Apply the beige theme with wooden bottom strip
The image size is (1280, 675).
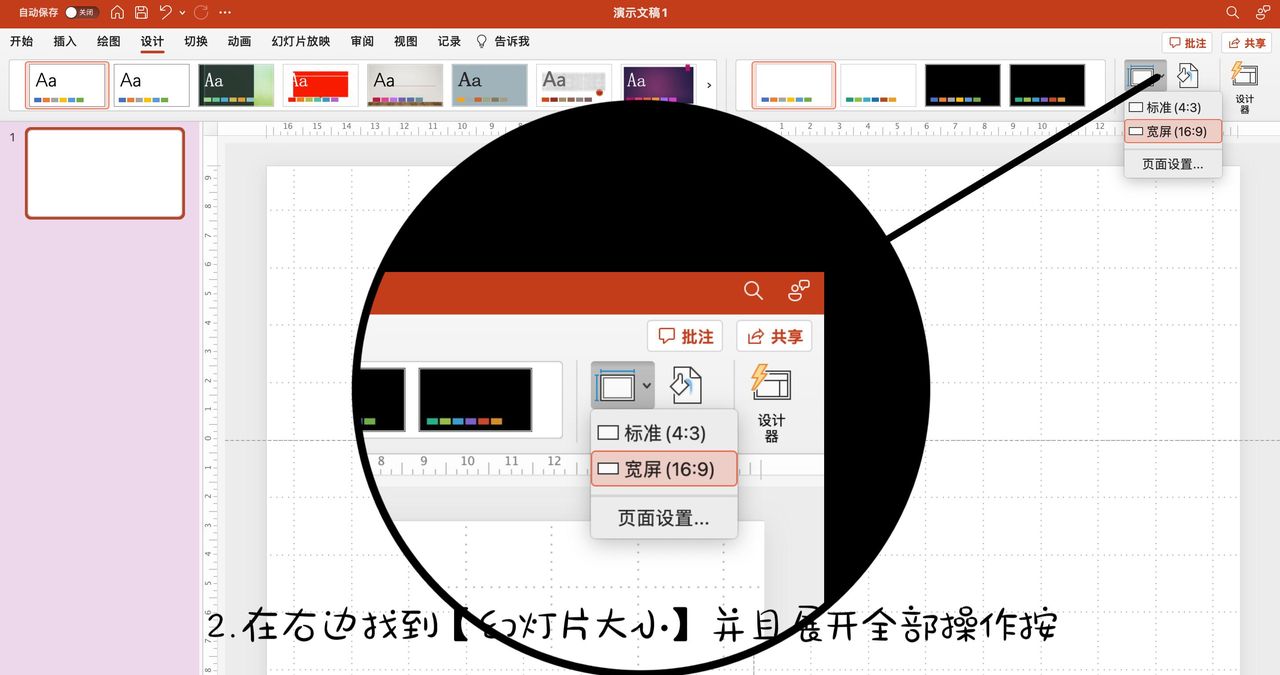tap(405, 85)
